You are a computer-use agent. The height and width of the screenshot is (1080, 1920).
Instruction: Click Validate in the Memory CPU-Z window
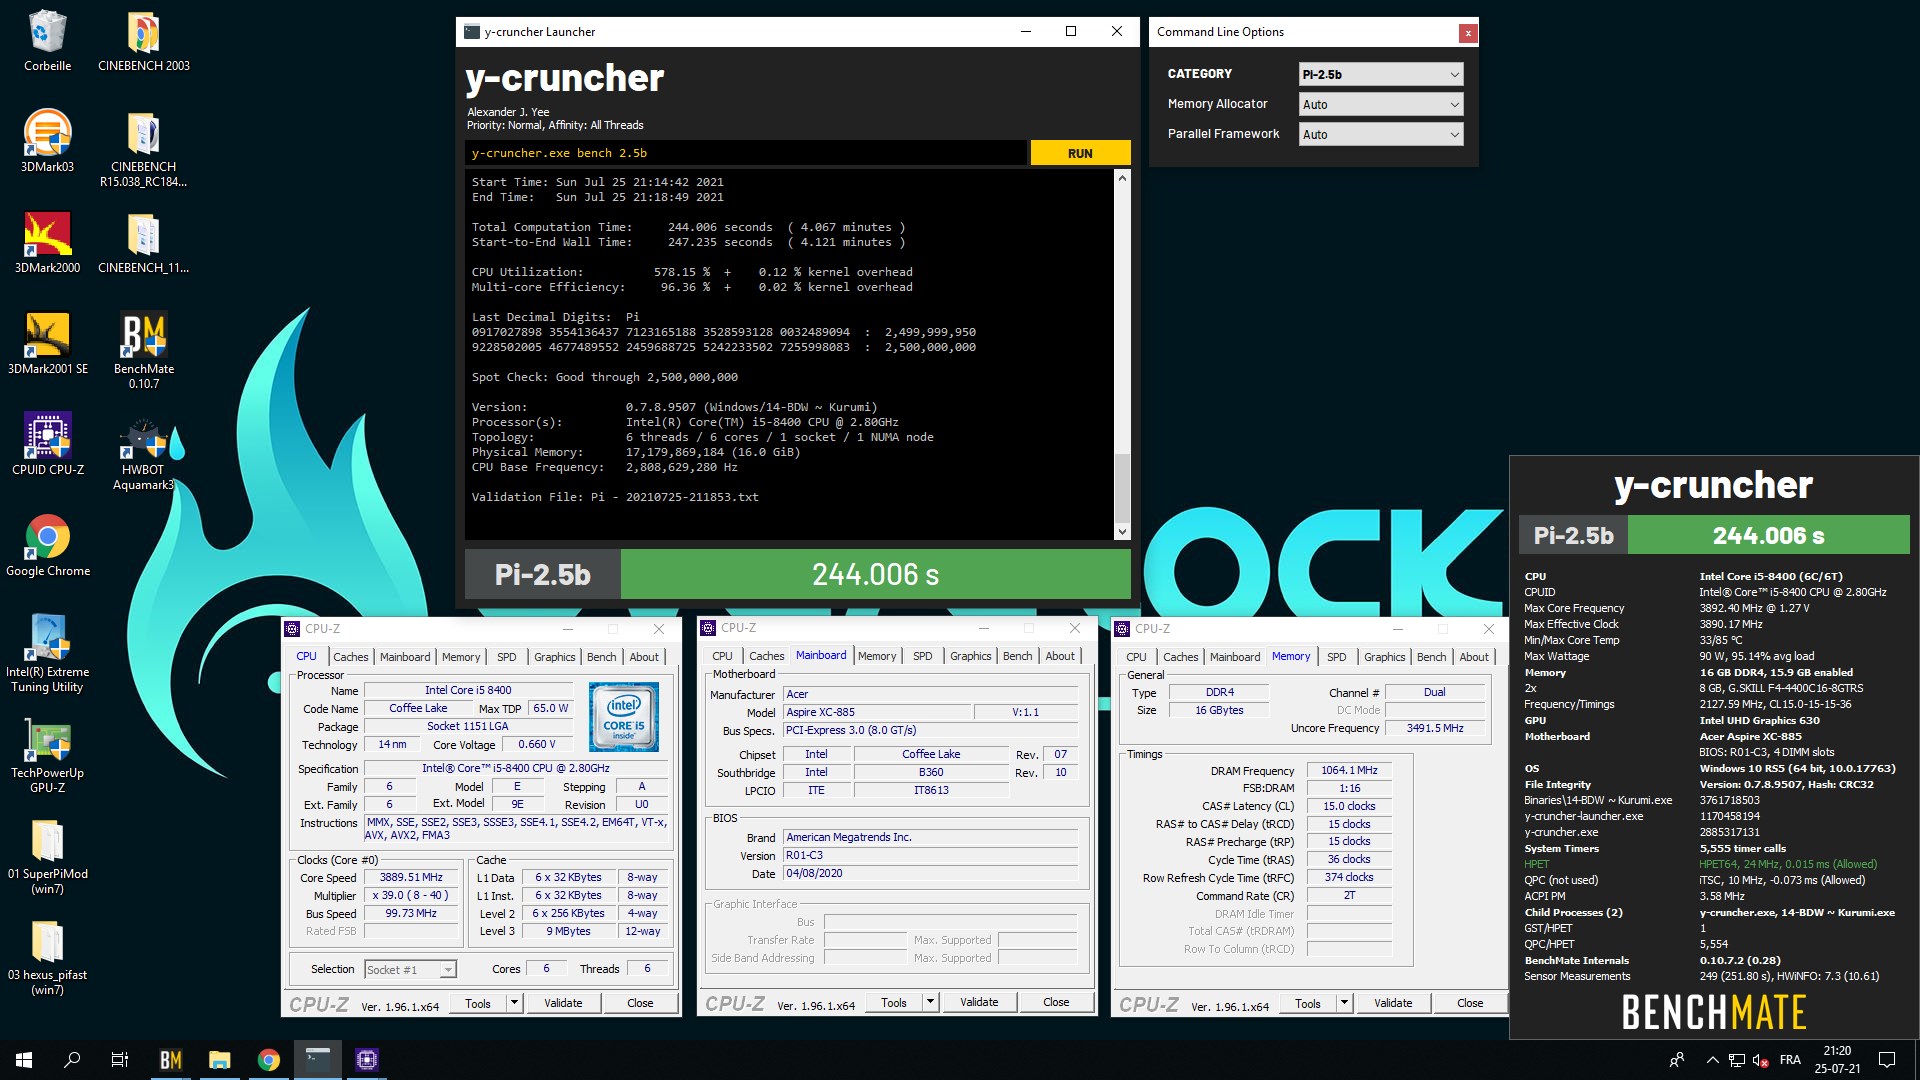coord(1393,1003)
